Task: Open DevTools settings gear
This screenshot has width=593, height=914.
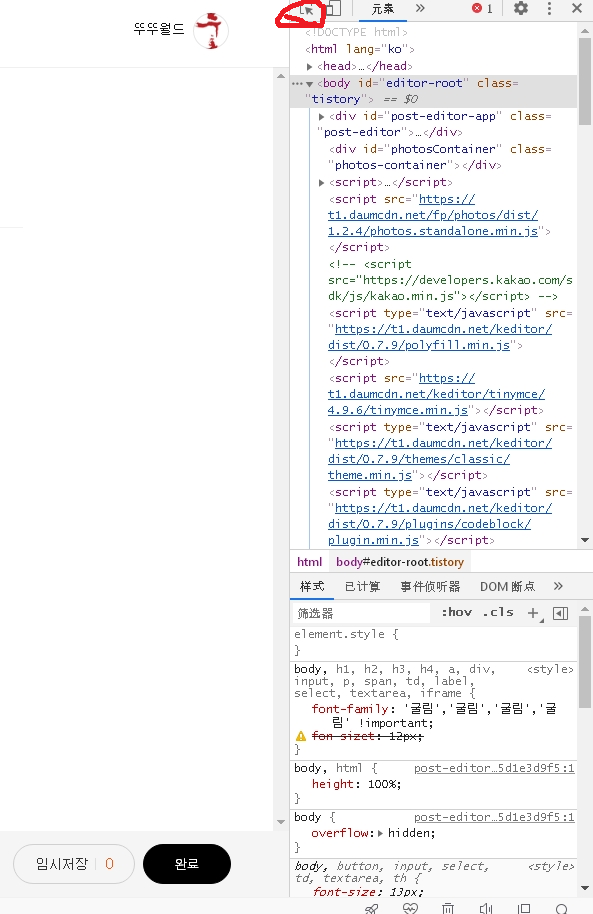Action: pos(520,8)
